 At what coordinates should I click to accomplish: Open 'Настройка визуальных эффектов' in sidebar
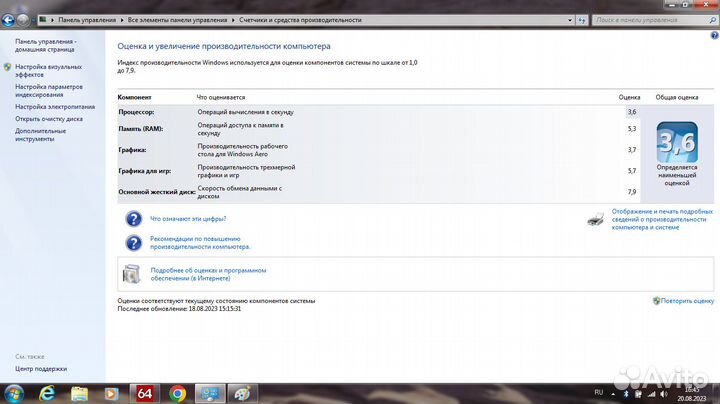point(48,70)
